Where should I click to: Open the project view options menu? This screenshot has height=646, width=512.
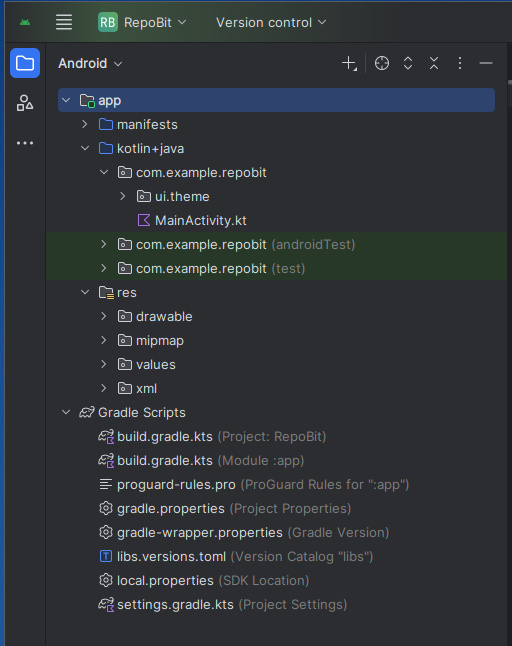pos(460,63)
